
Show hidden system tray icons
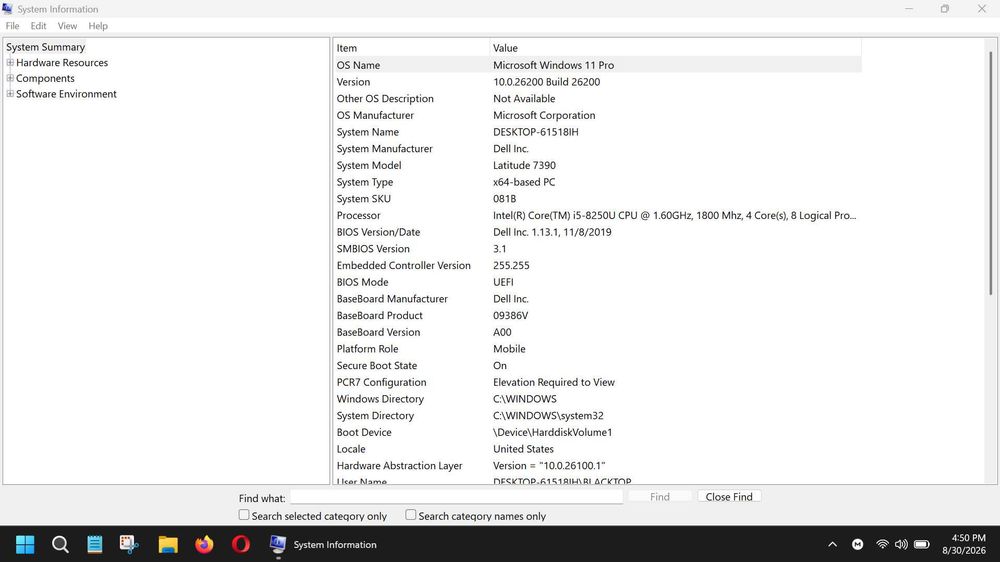(x=832, y=544)
